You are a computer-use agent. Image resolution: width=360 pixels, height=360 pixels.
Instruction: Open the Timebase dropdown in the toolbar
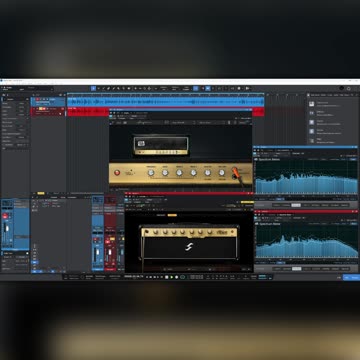coord(175,88)
